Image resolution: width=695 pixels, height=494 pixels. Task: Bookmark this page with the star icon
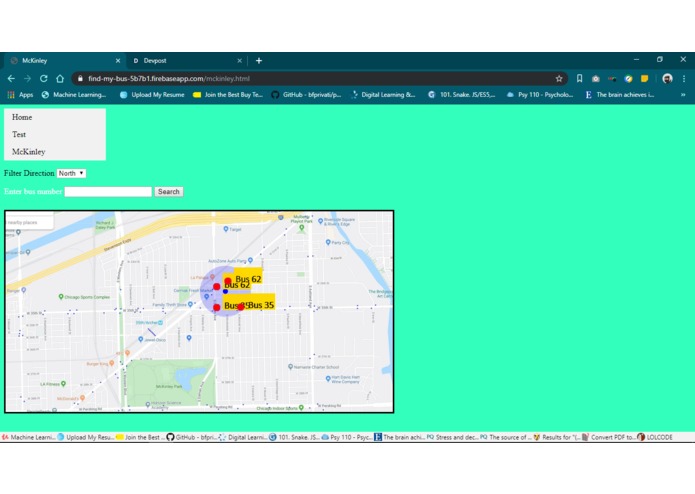pos(559,79)
